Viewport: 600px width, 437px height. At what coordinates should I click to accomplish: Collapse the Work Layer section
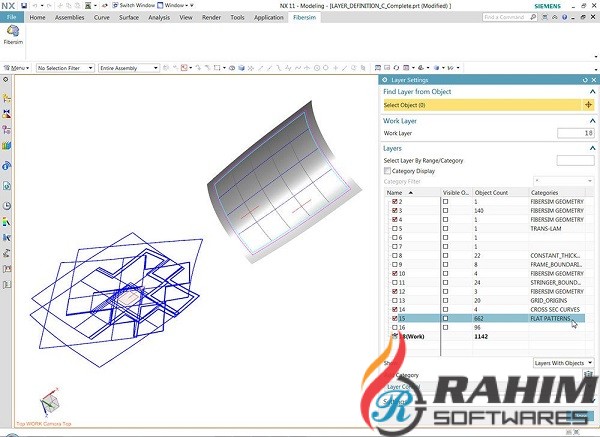pyautogui.click(x=592, y=121)
